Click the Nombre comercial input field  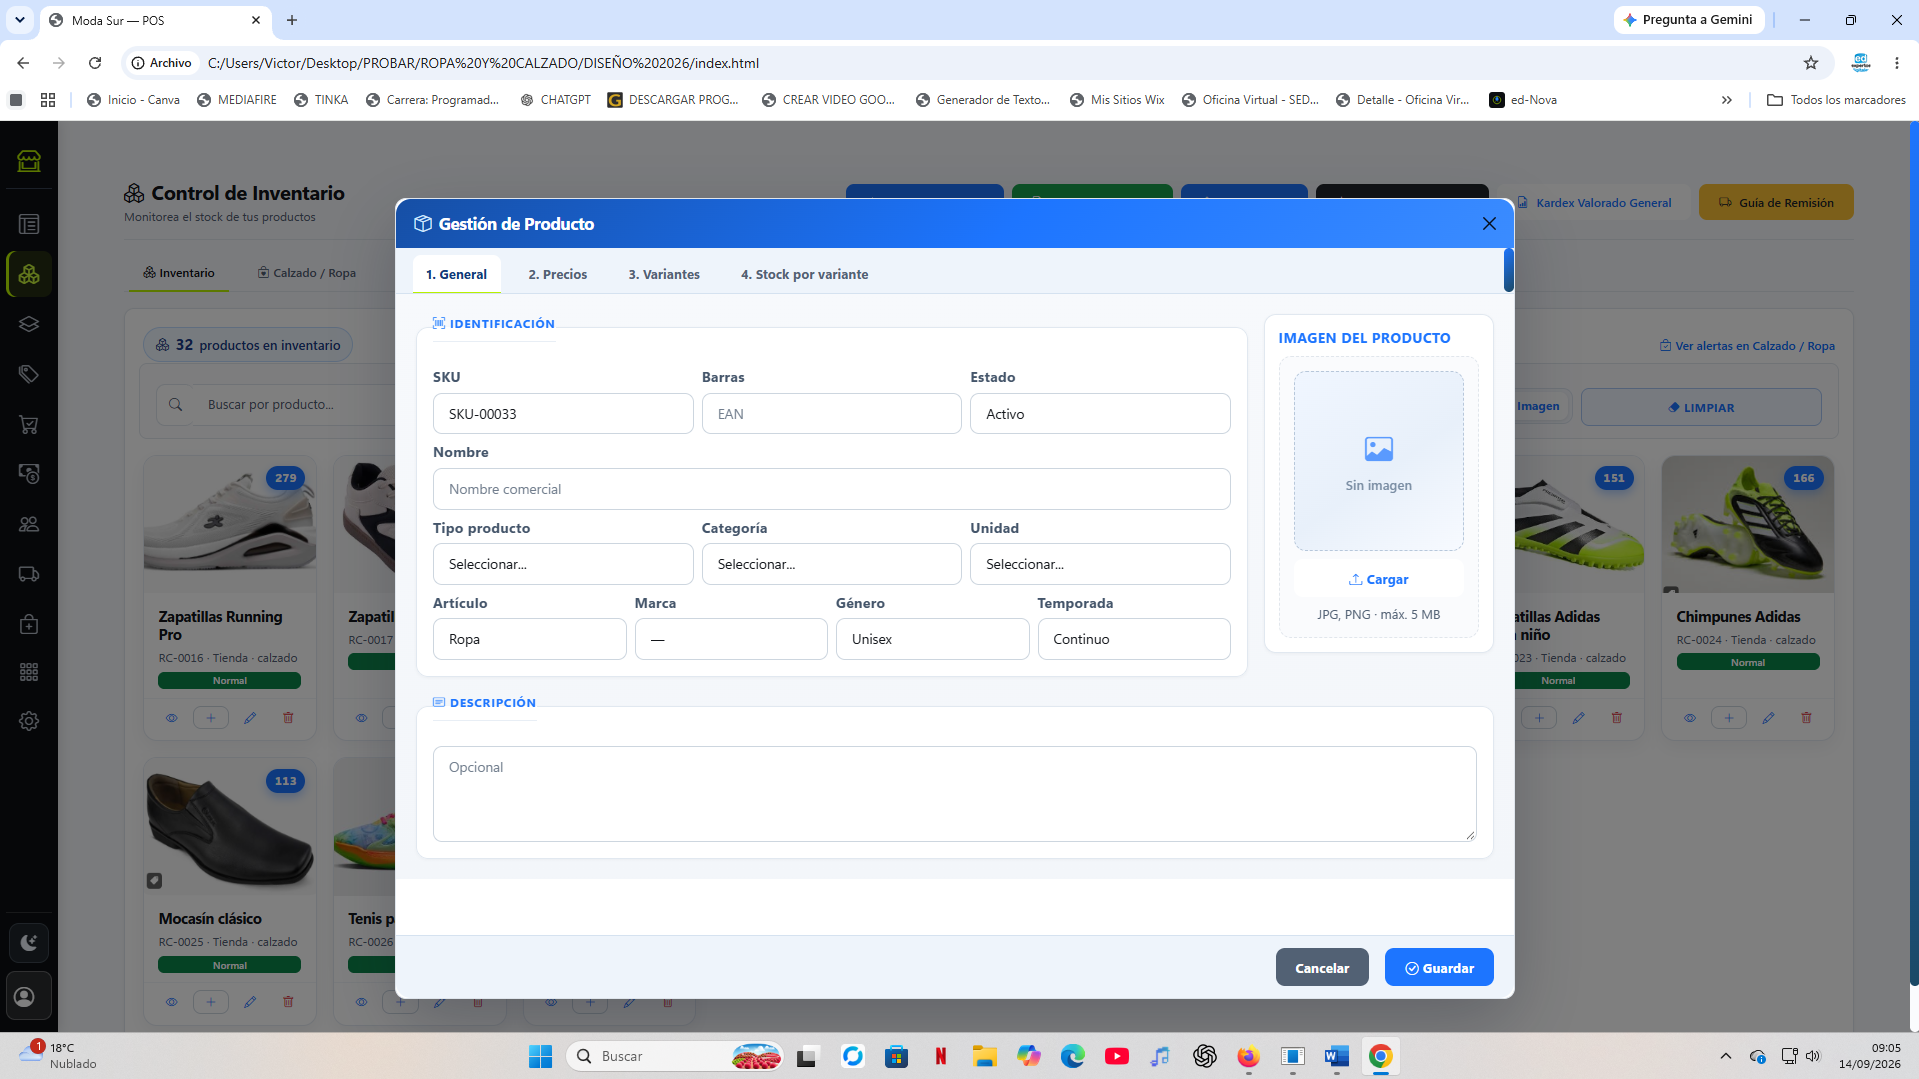(x=831, y=489)
